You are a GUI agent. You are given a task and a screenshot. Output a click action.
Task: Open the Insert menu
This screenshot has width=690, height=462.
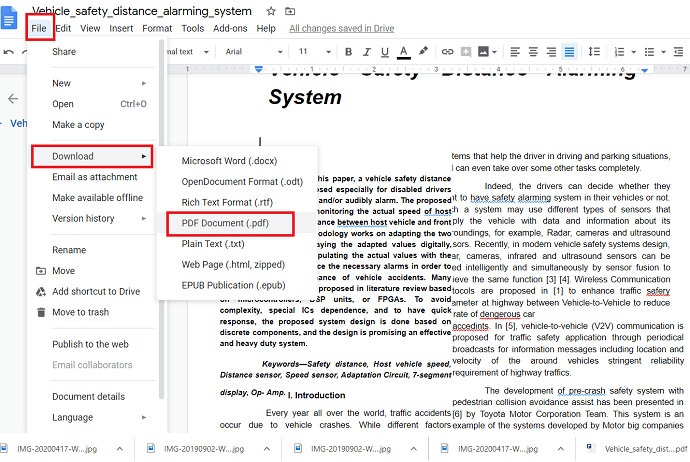click(x=121, y=28)
